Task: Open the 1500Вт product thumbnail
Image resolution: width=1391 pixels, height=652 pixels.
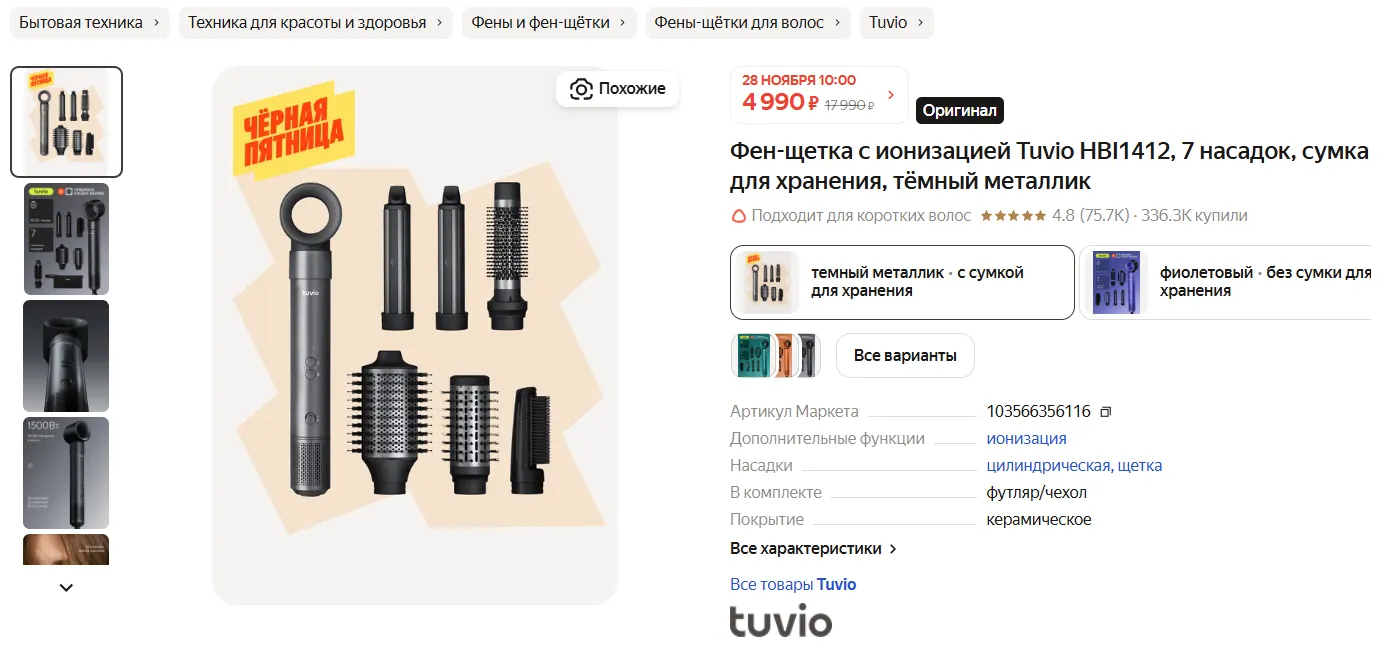Action: click(66, 472)
